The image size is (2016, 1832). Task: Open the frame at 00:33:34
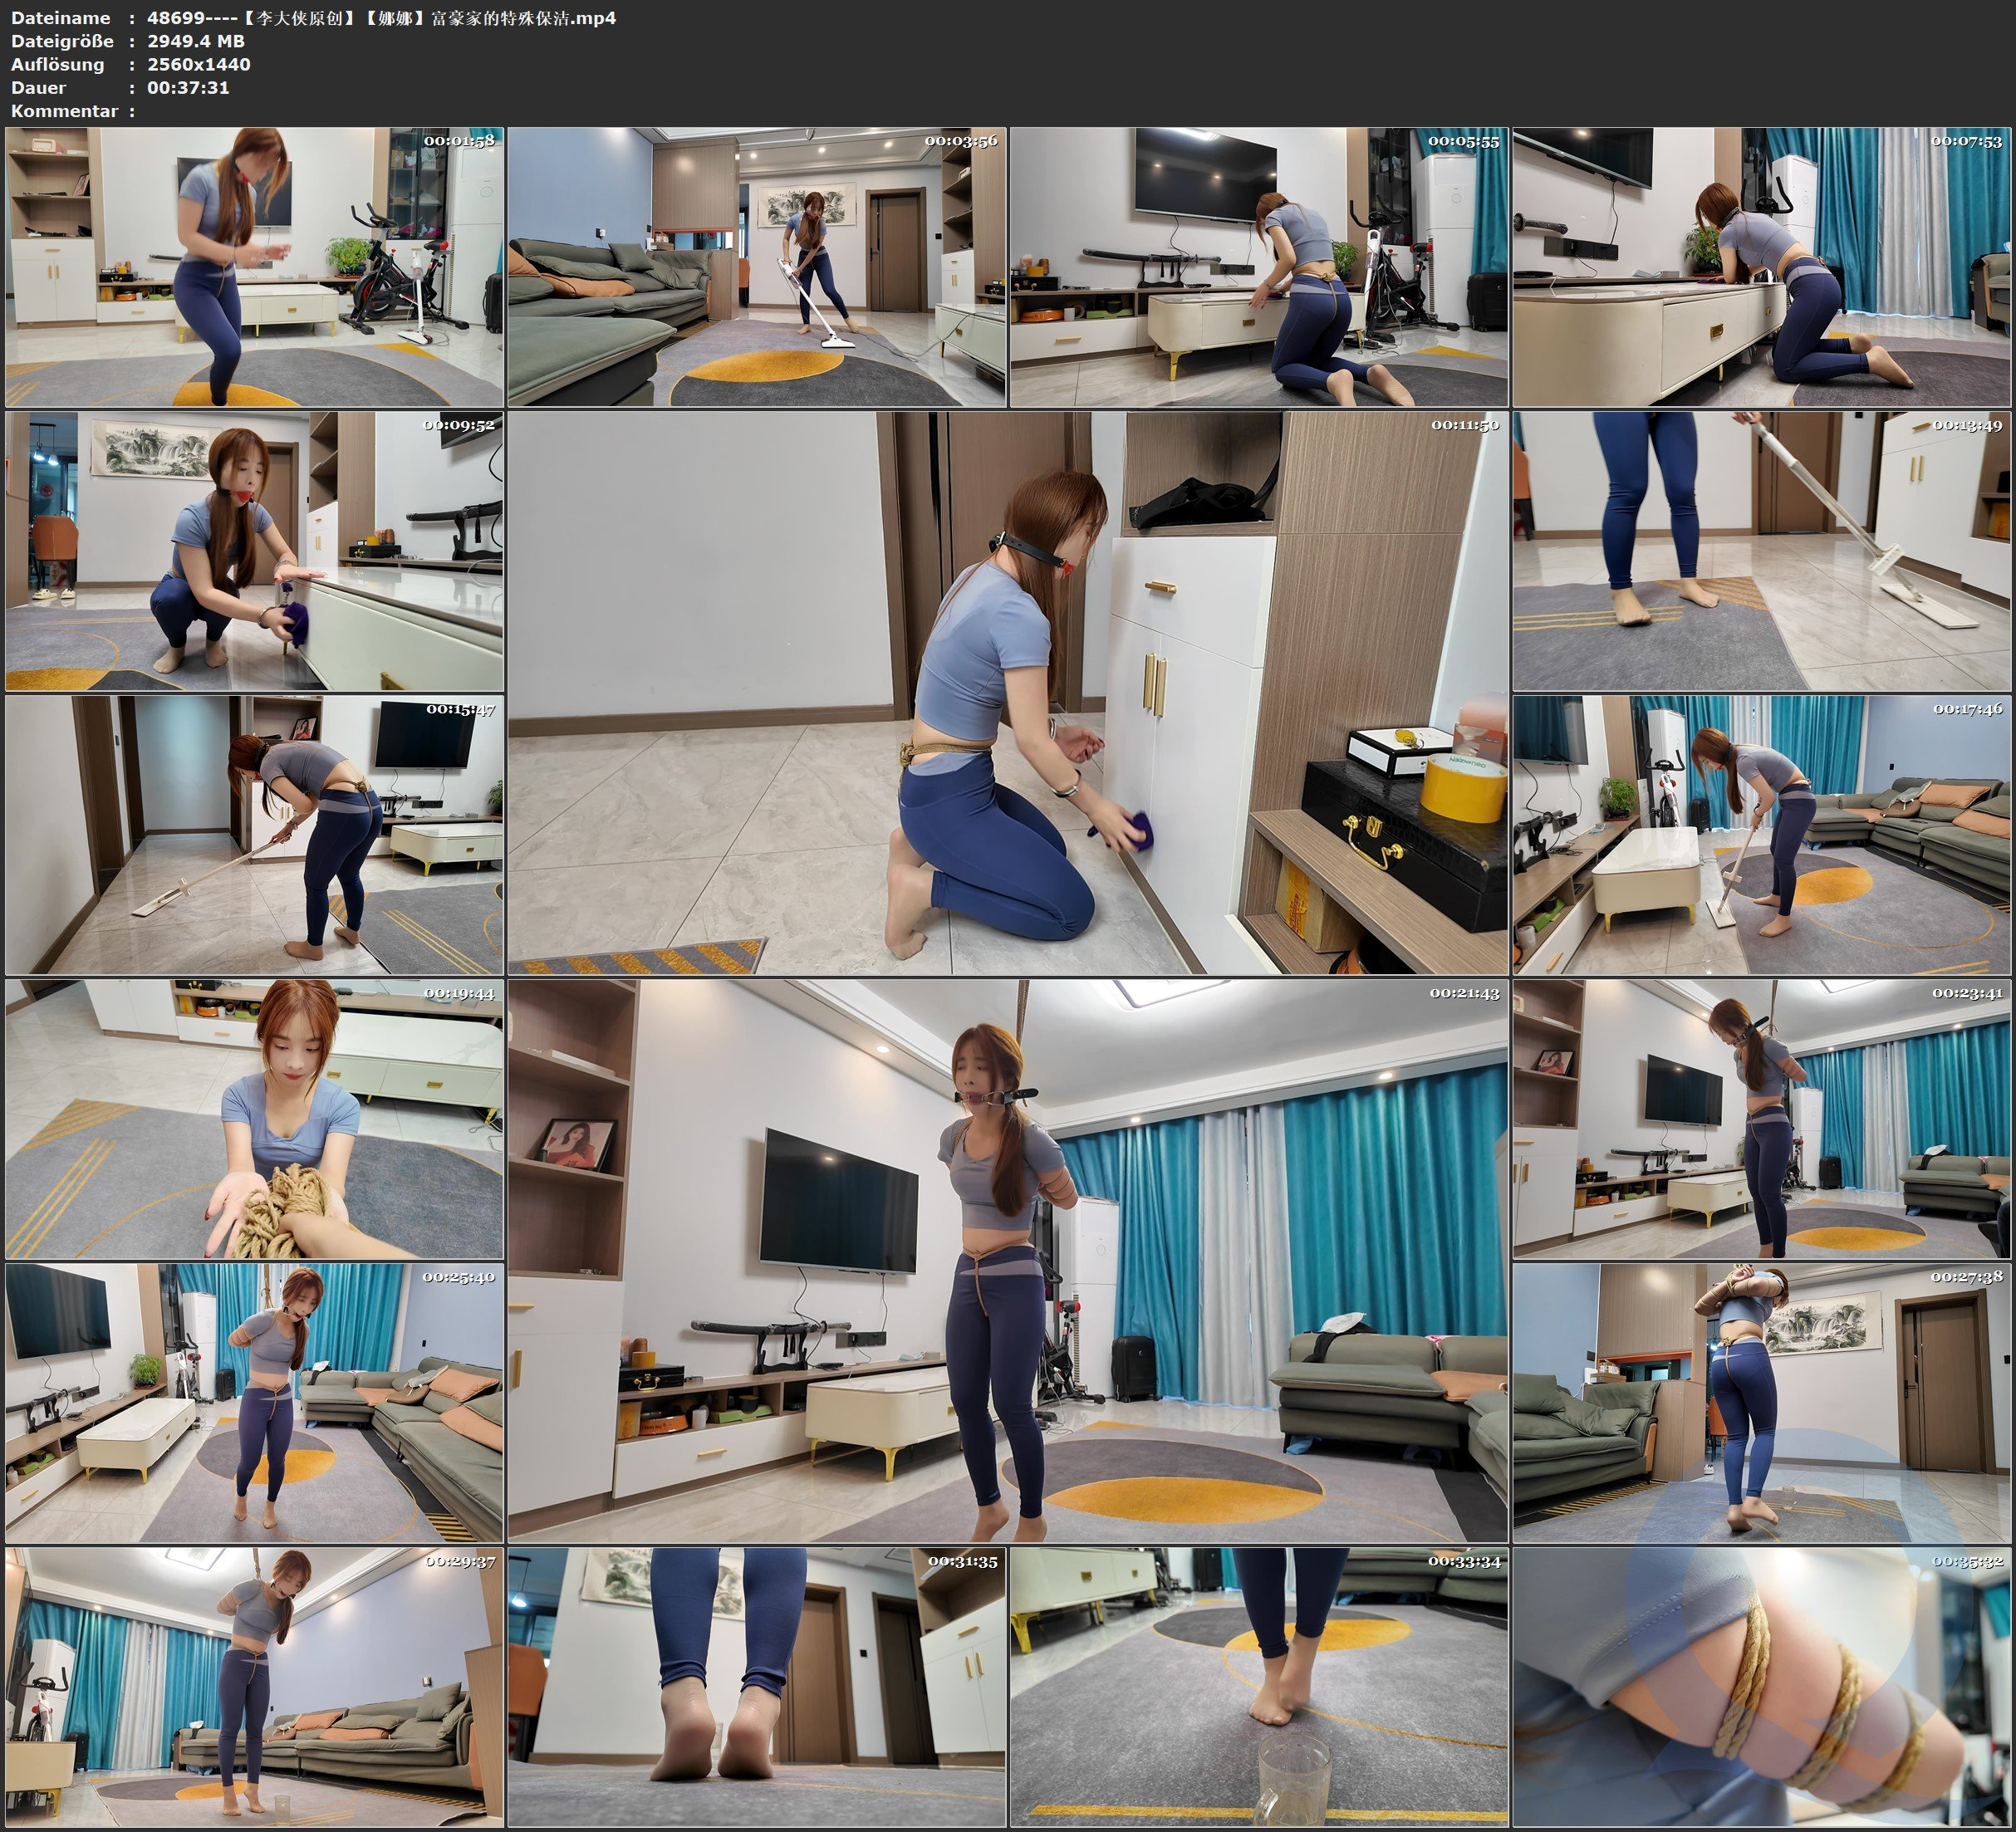point(1258,1687)
